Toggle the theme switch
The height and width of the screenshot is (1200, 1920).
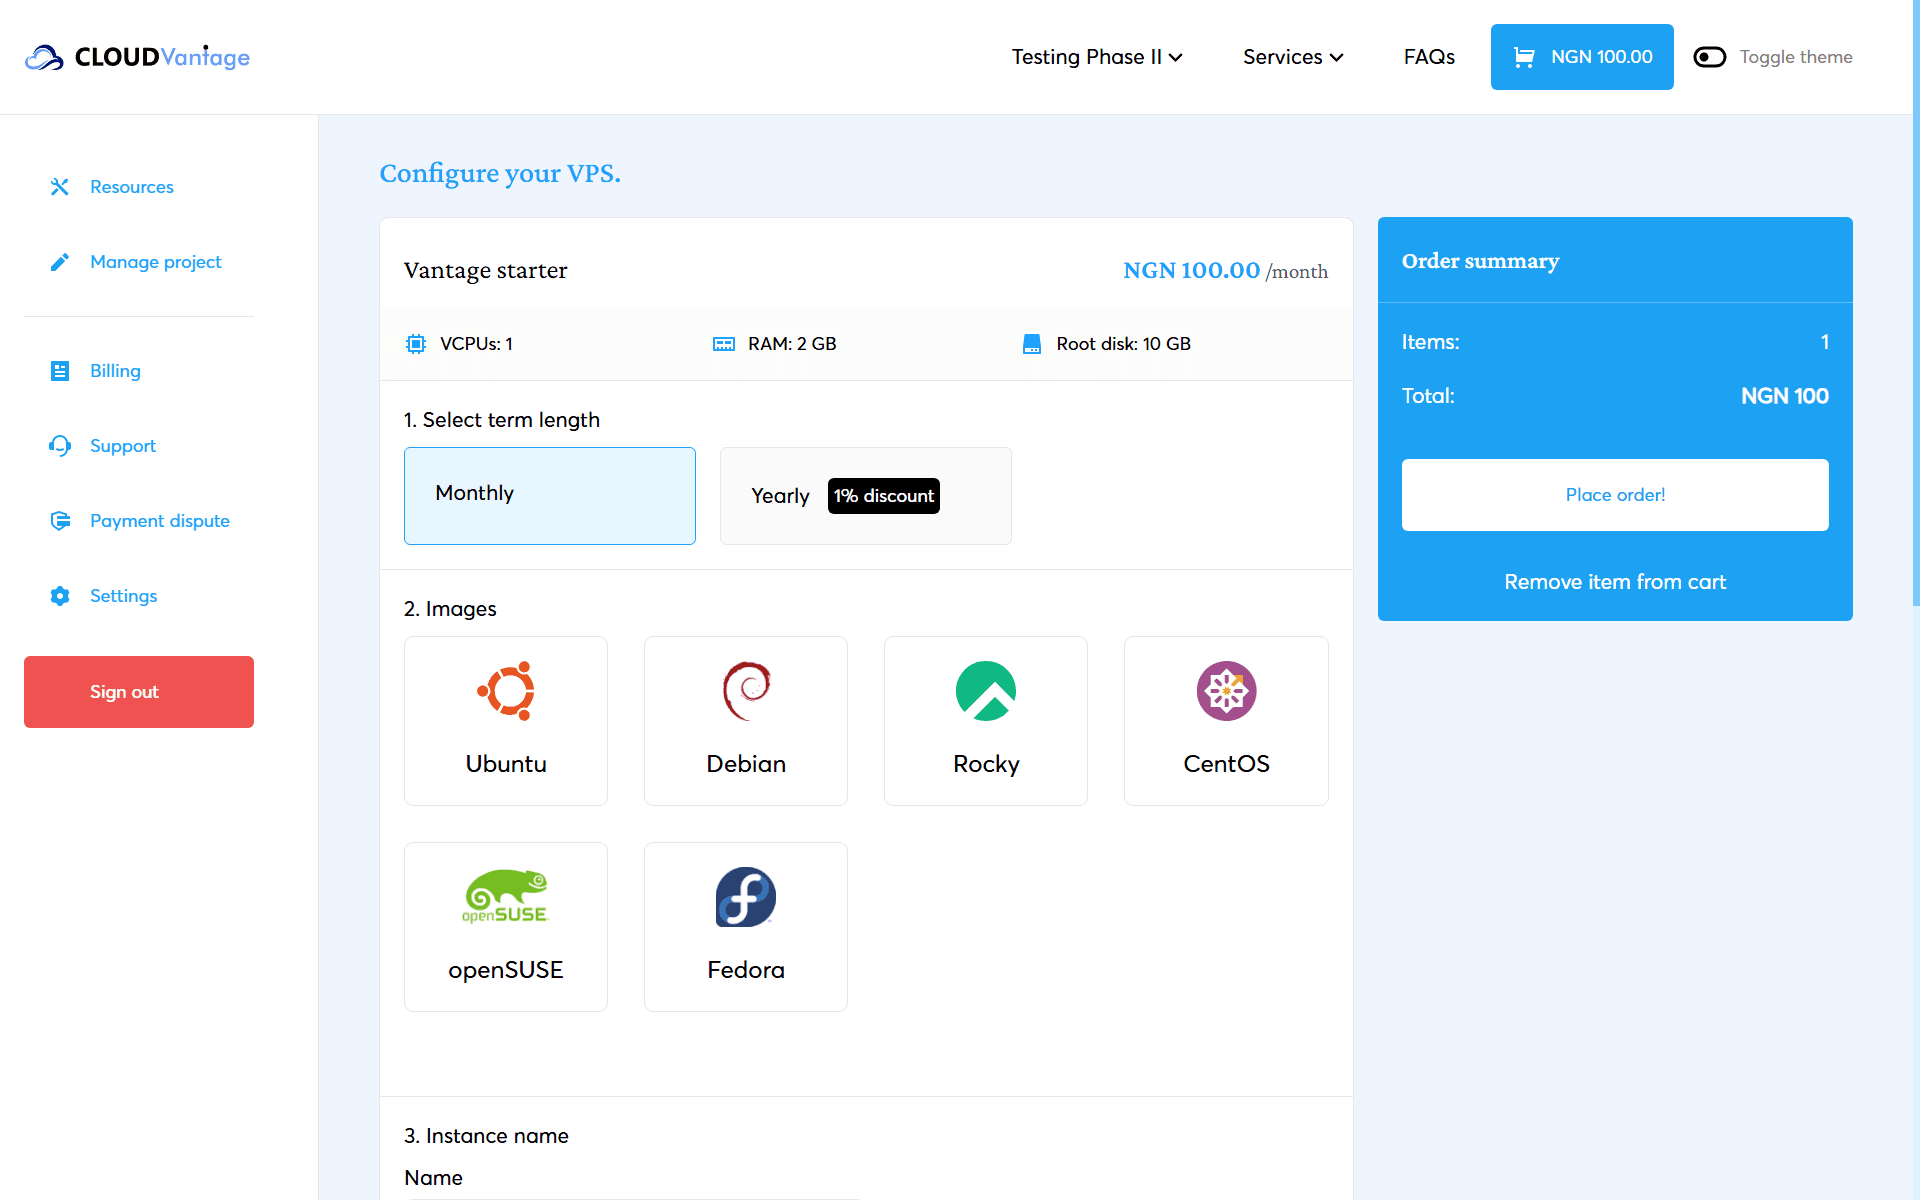click(x=1709, y=57)
